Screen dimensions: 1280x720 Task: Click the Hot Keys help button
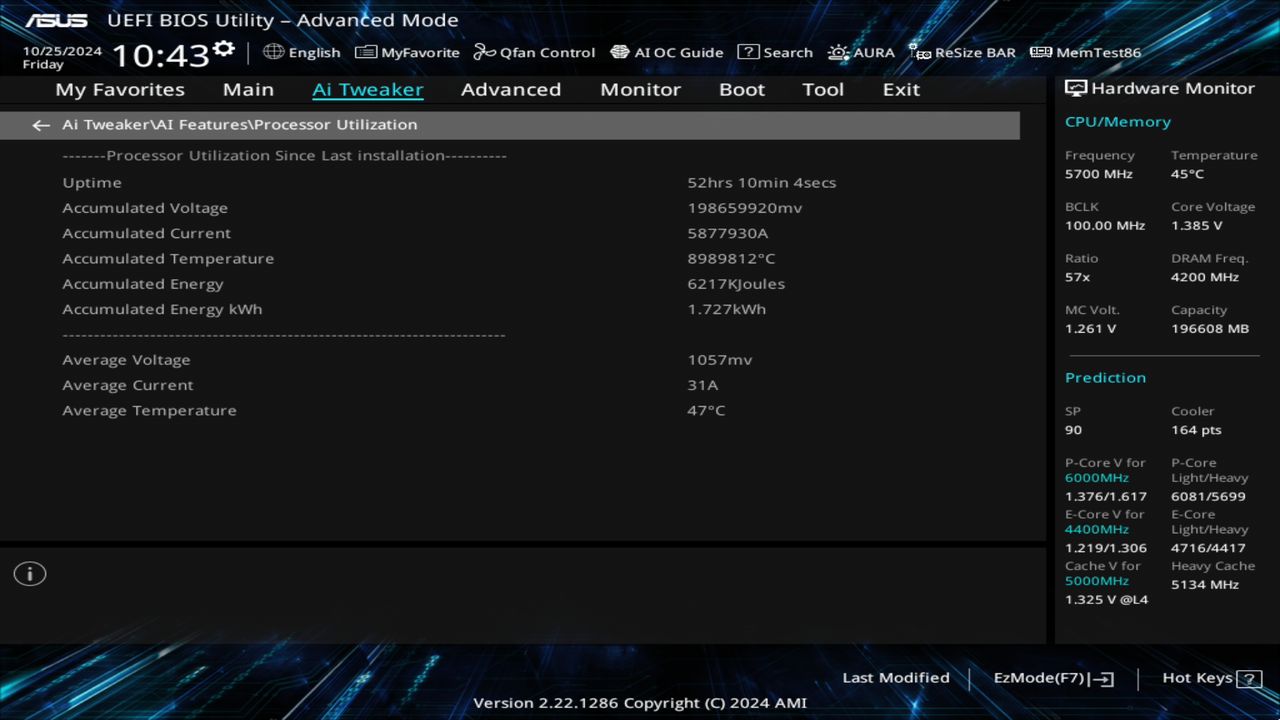(1196, 677)
